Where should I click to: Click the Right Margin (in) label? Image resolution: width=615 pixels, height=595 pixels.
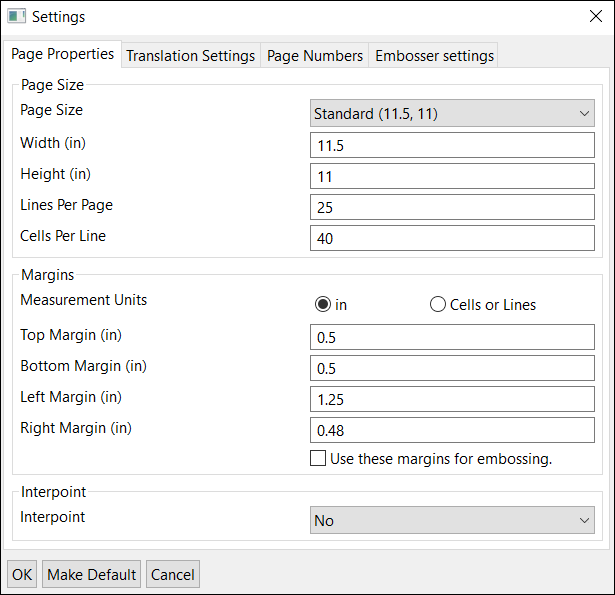point(76,428)
